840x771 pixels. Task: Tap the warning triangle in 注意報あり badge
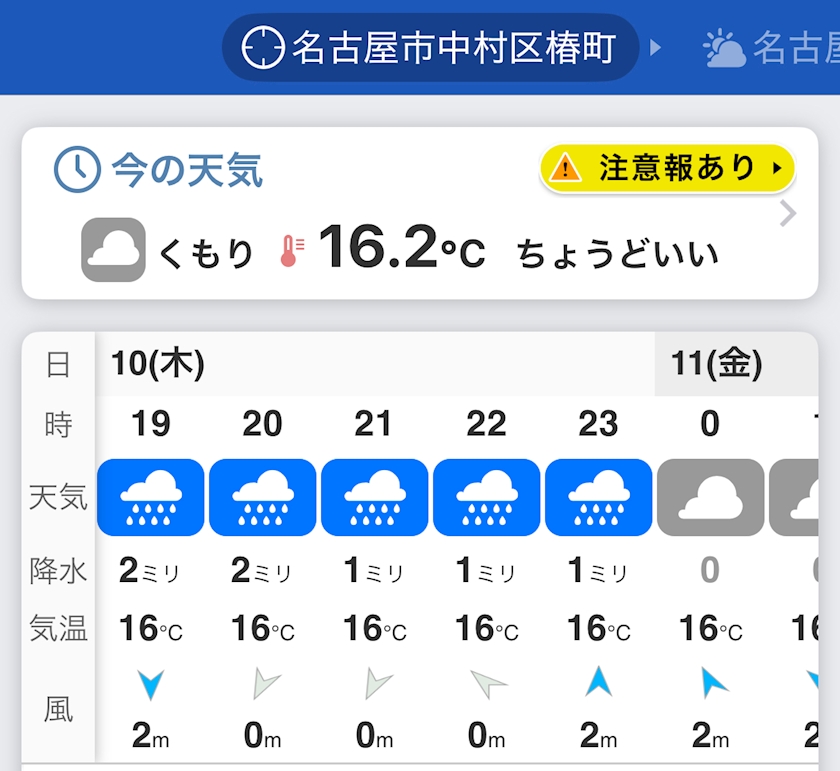click(x=565, y=168)
